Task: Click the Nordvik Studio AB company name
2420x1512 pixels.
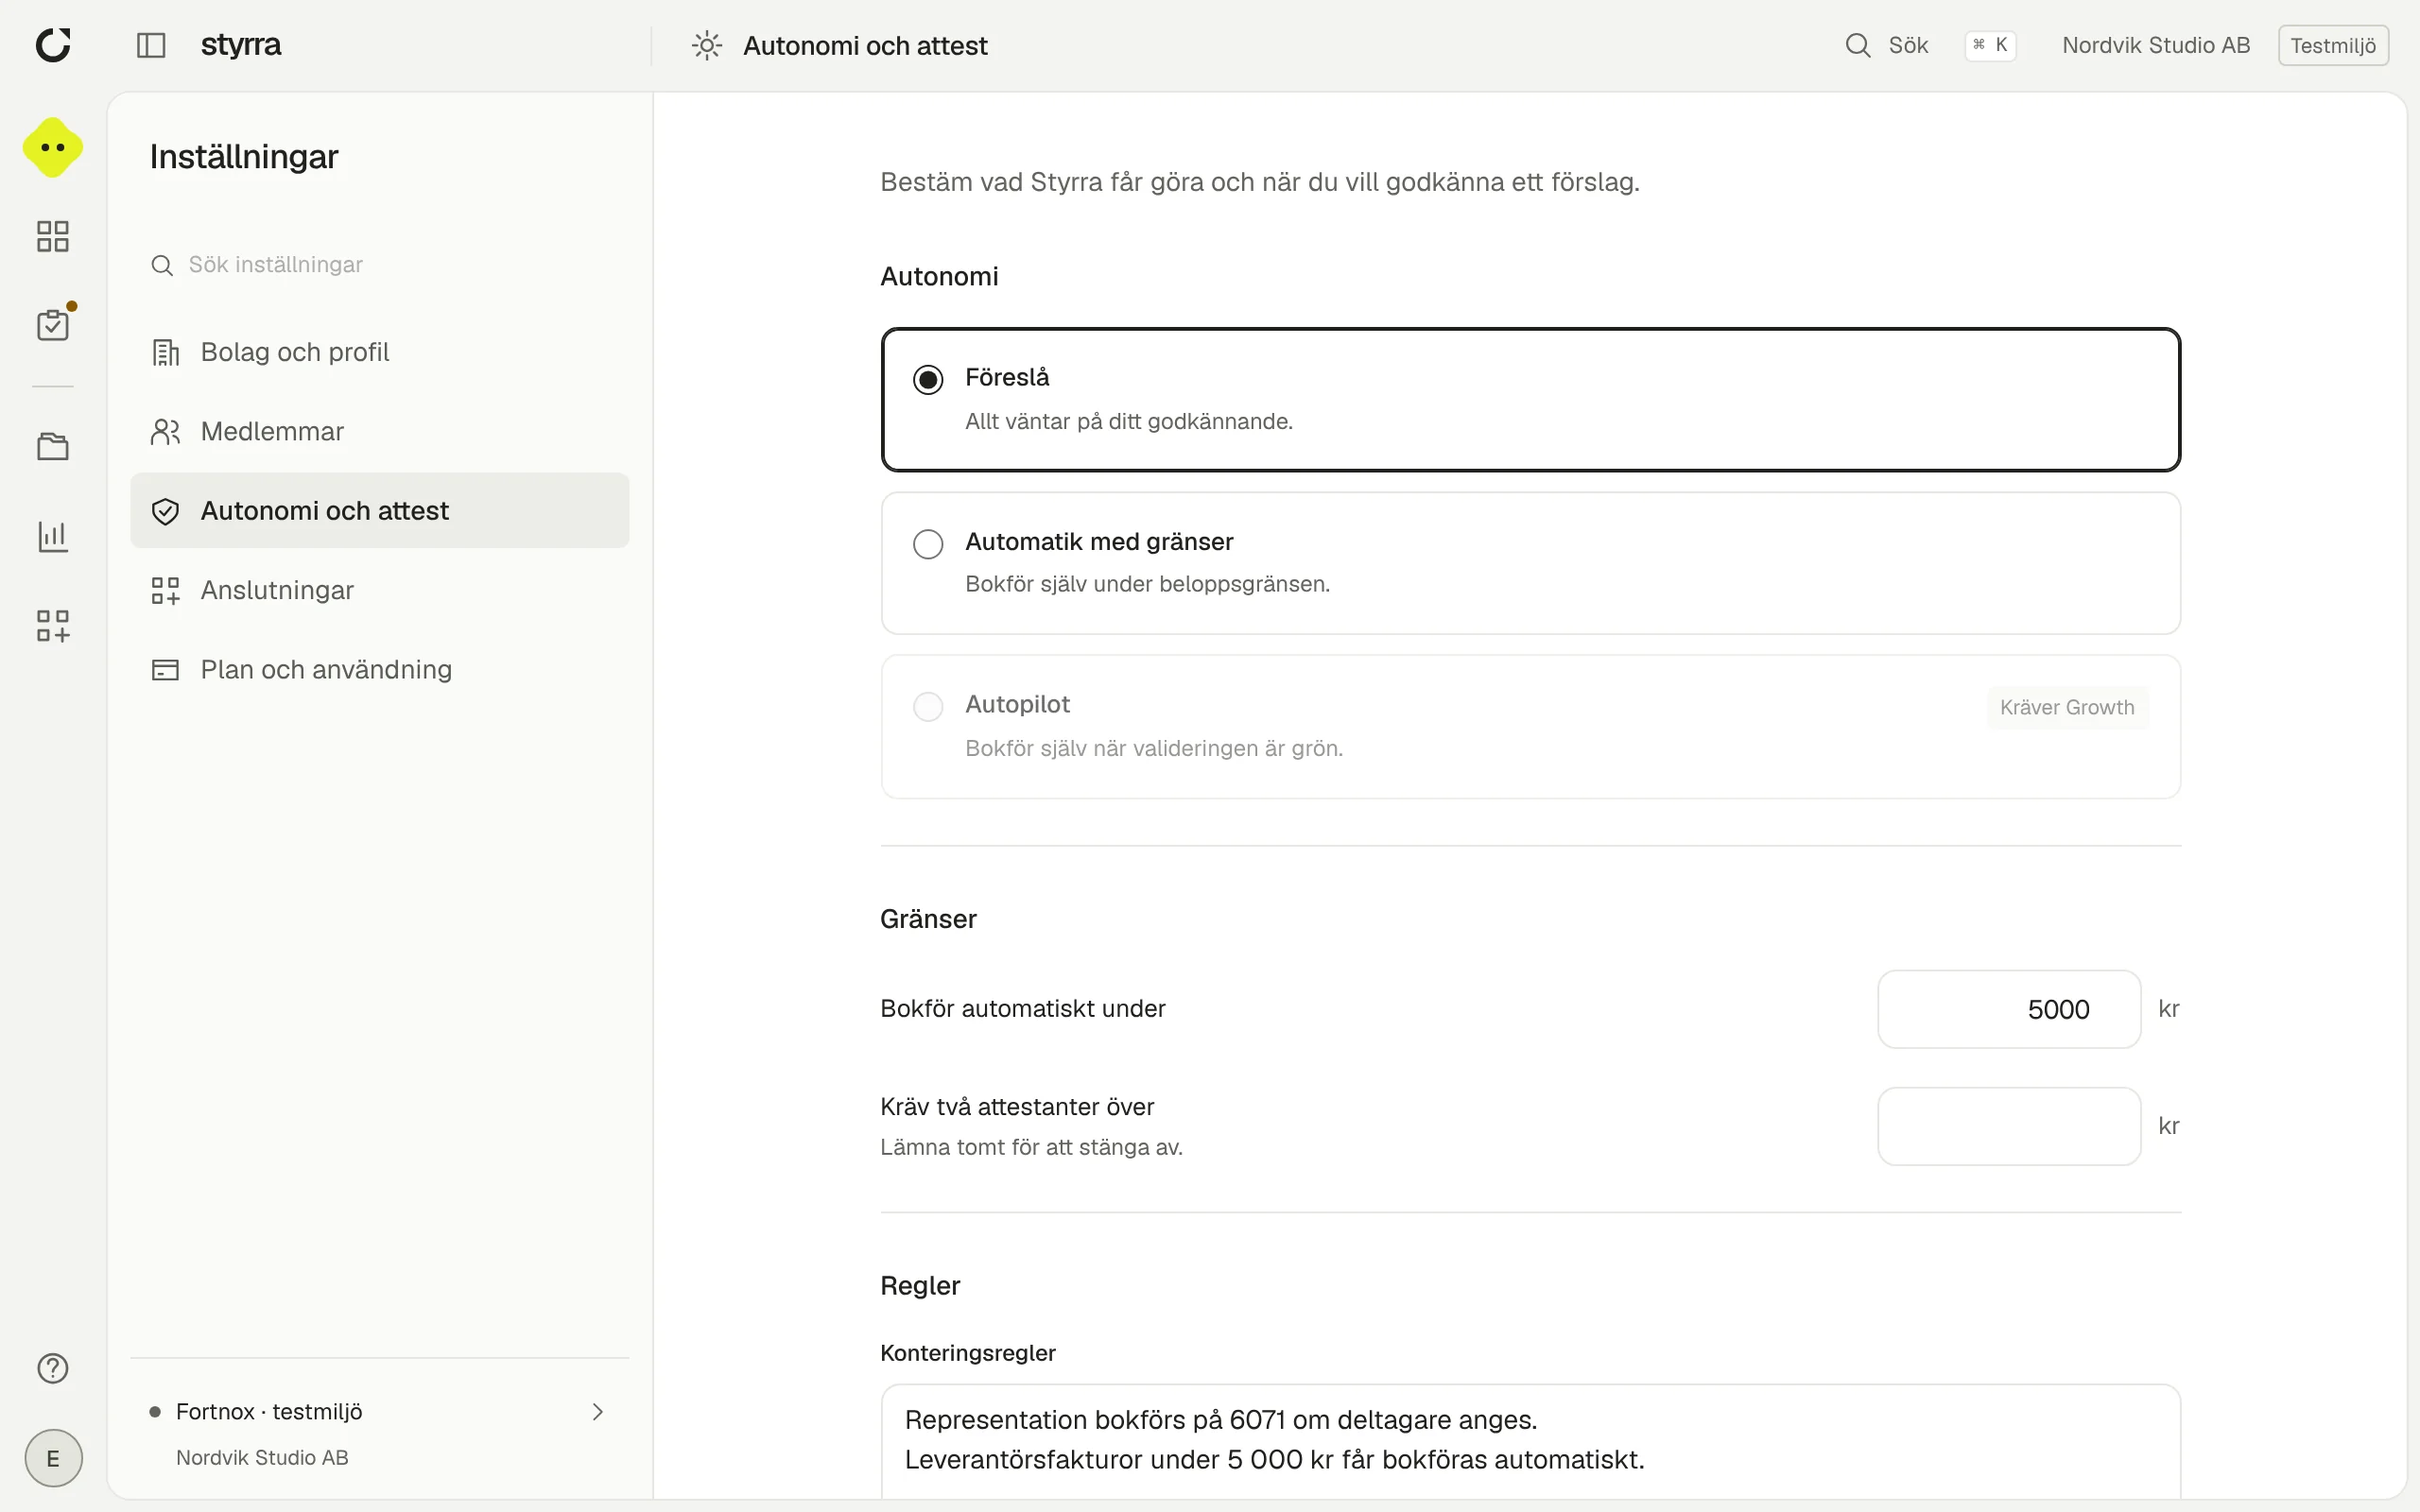Action: tap(2155, 45)
